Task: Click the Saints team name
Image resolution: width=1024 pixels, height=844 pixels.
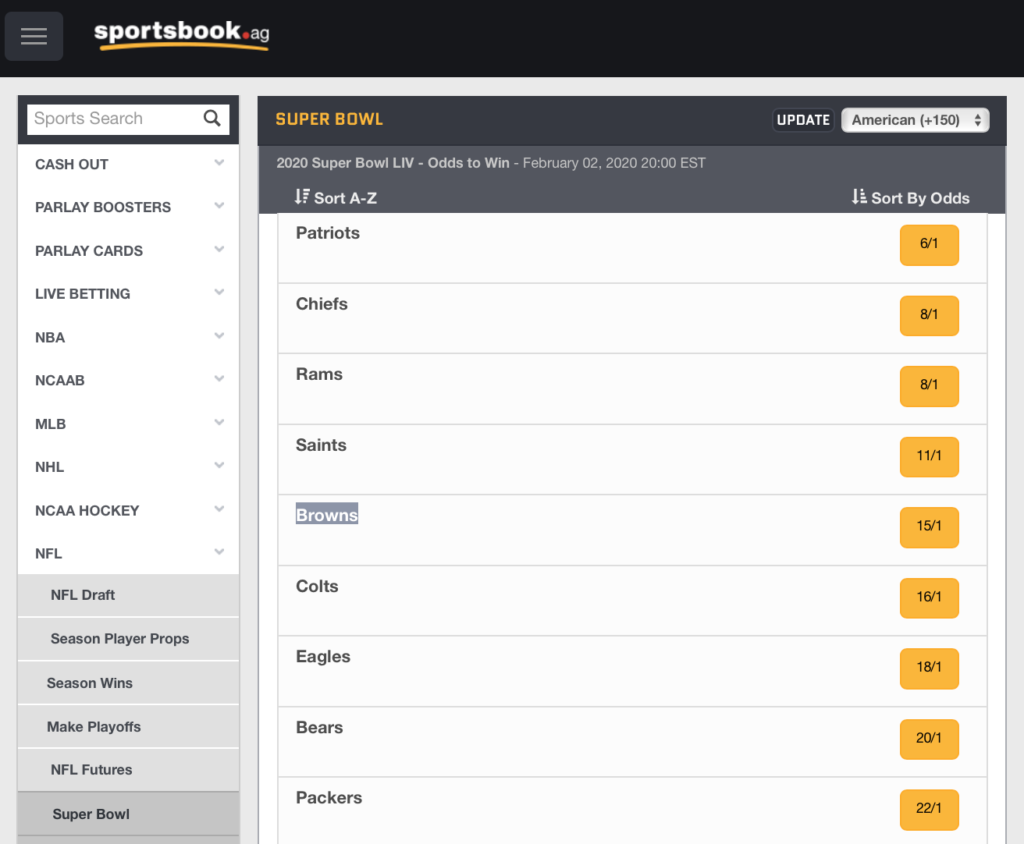Action: 321,445
